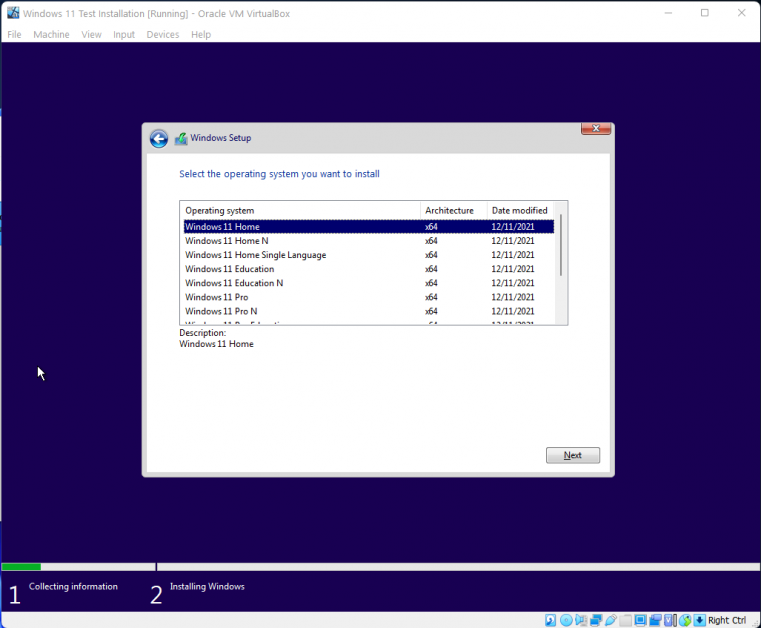Click the USB devices status icon
Image resolution: width=761 pixels, height=628 pixels.
[611, 620]
